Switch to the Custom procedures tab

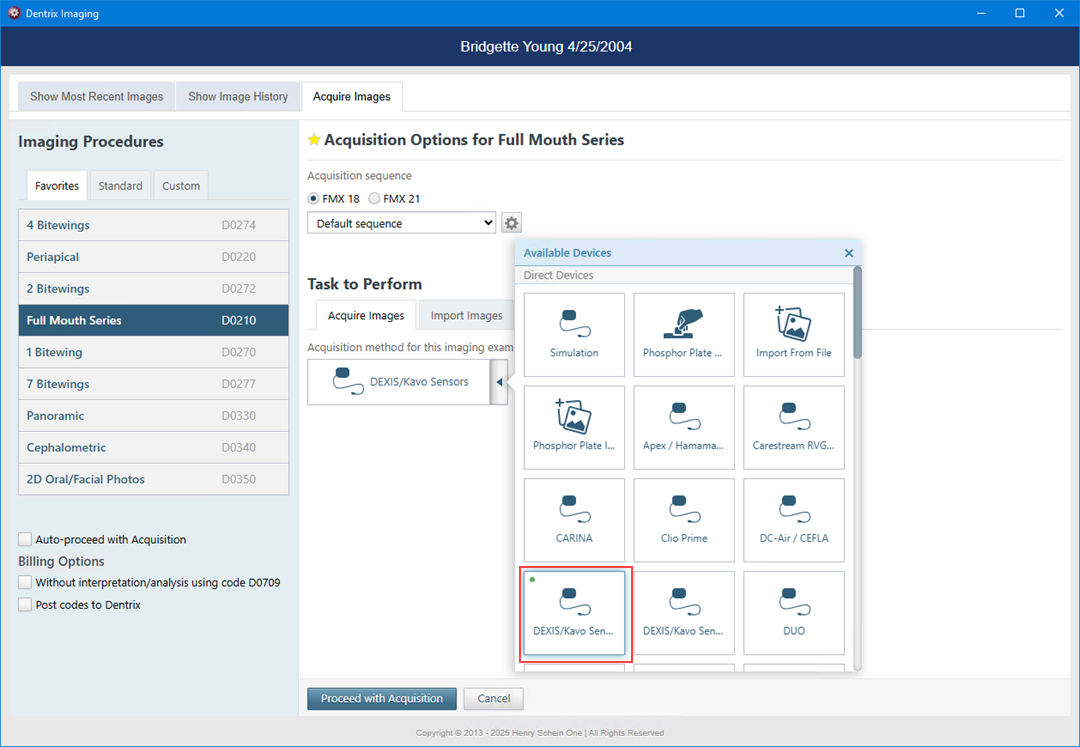(181, 186)
